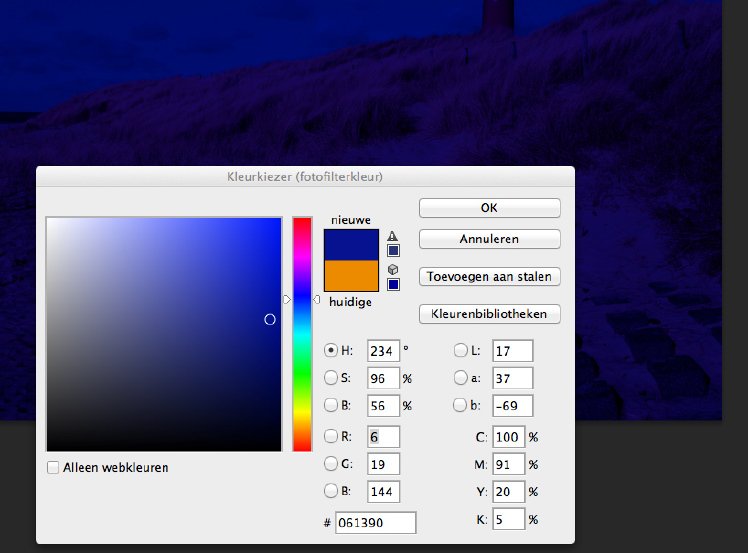Select the B (blue) radio button next to 144
The height and width of the screenshot is (553, 748).
(x=331, y=490)
